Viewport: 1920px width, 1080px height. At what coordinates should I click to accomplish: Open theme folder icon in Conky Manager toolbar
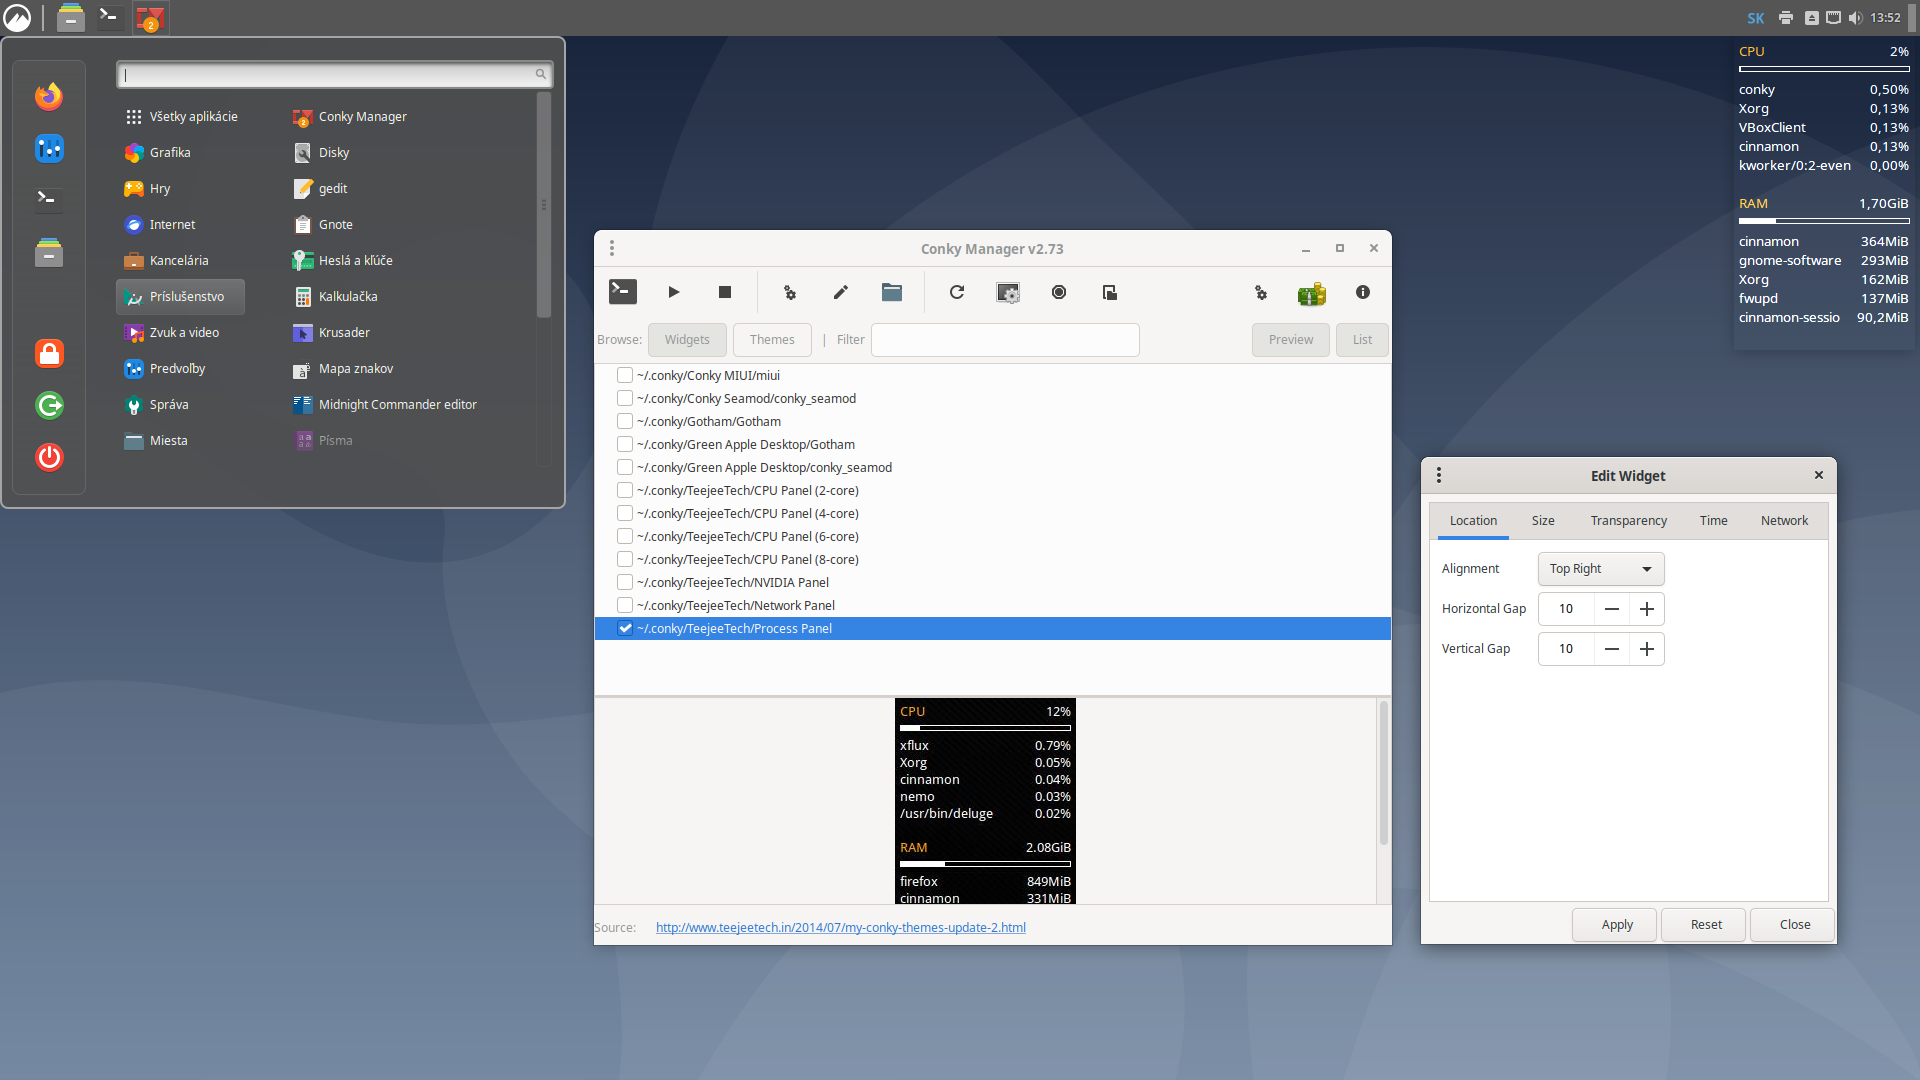pyautogui.click(x=892, y=292)
